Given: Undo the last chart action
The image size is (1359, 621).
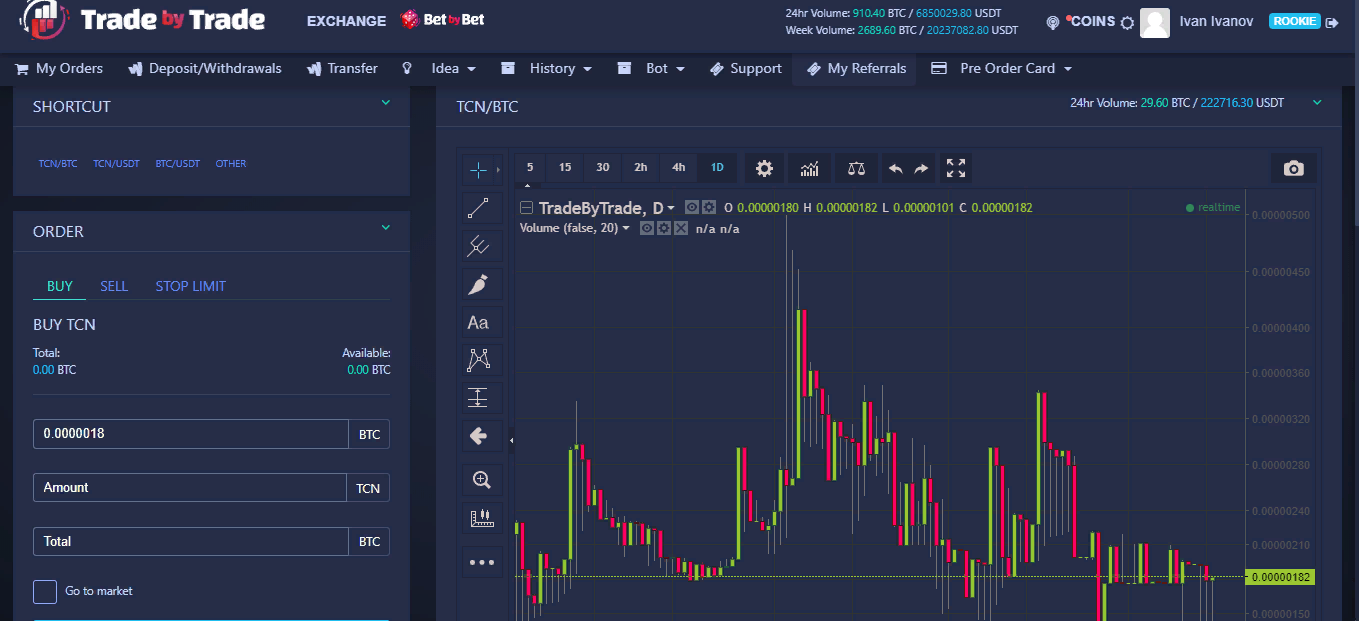Looking at the screenshot, I should 895,168.
